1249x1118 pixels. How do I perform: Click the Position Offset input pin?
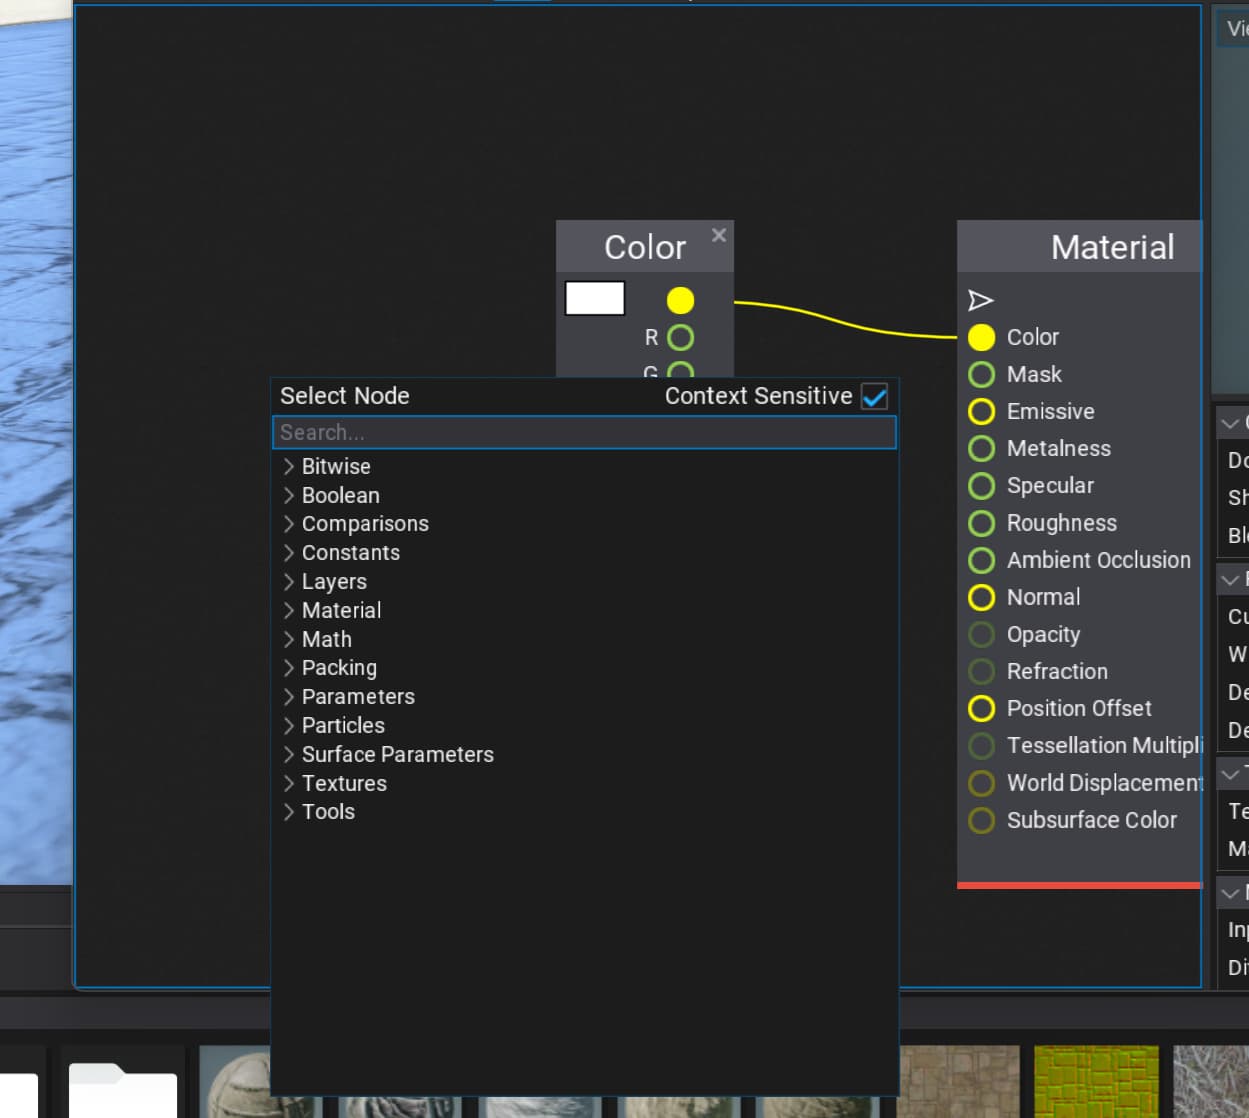pyautogui.click(x=981, y=709)
